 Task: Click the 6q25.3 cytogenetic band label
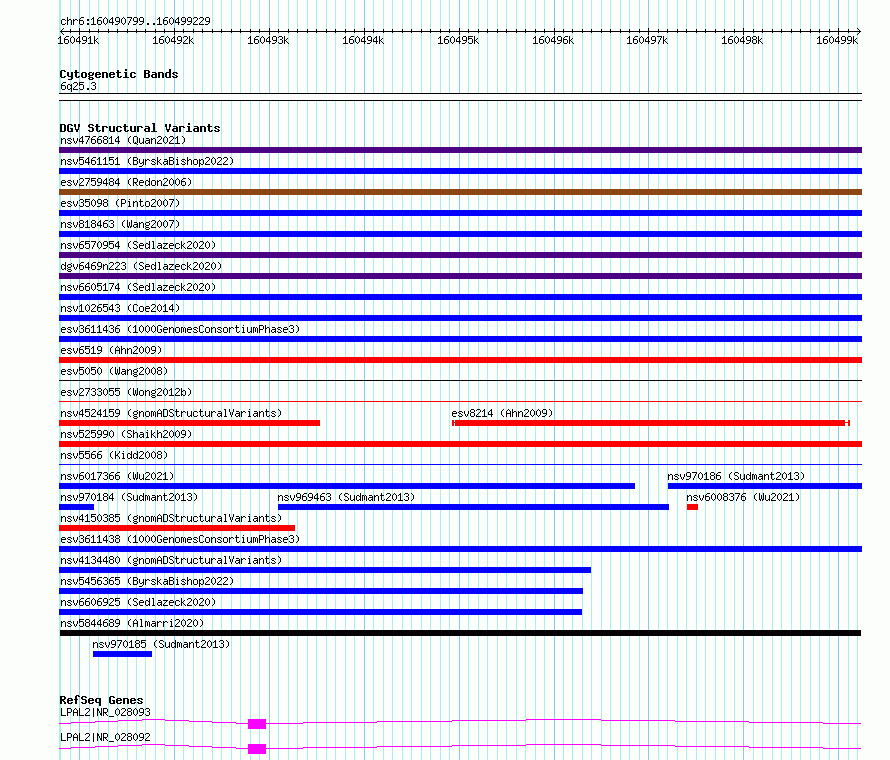tap(78, 86)
